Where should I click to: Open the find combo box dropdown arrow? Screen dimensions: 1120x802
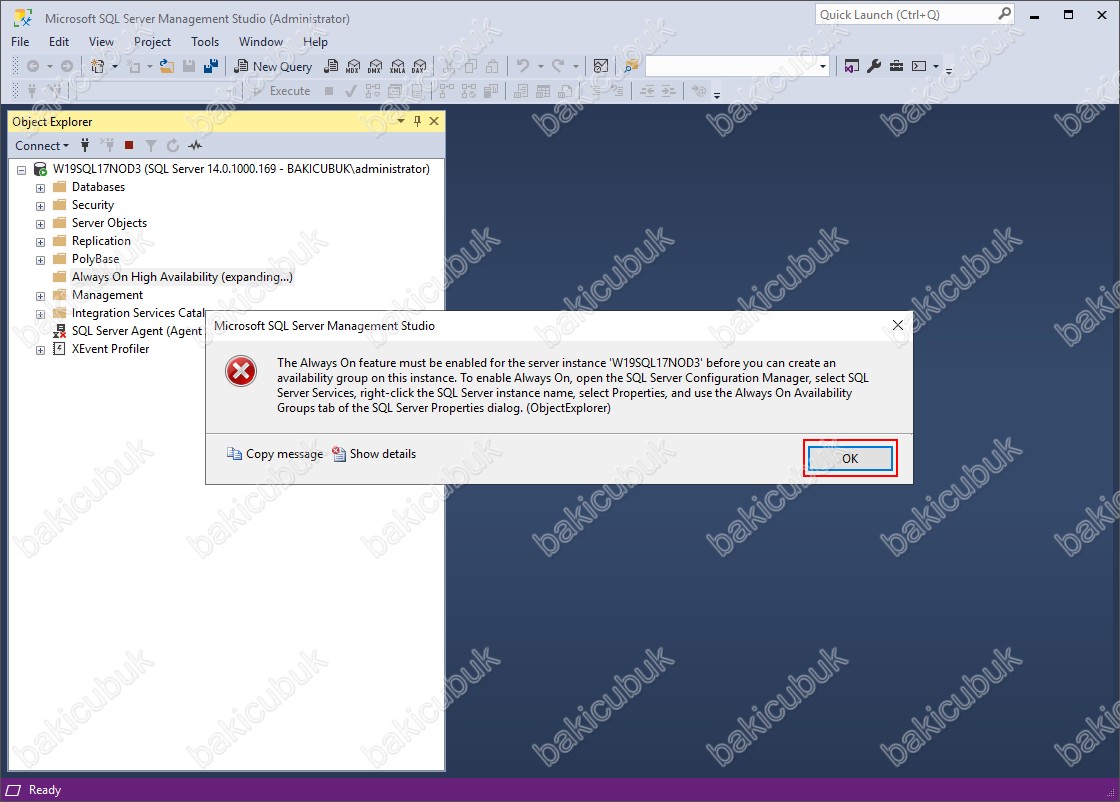tap(823, 66)
